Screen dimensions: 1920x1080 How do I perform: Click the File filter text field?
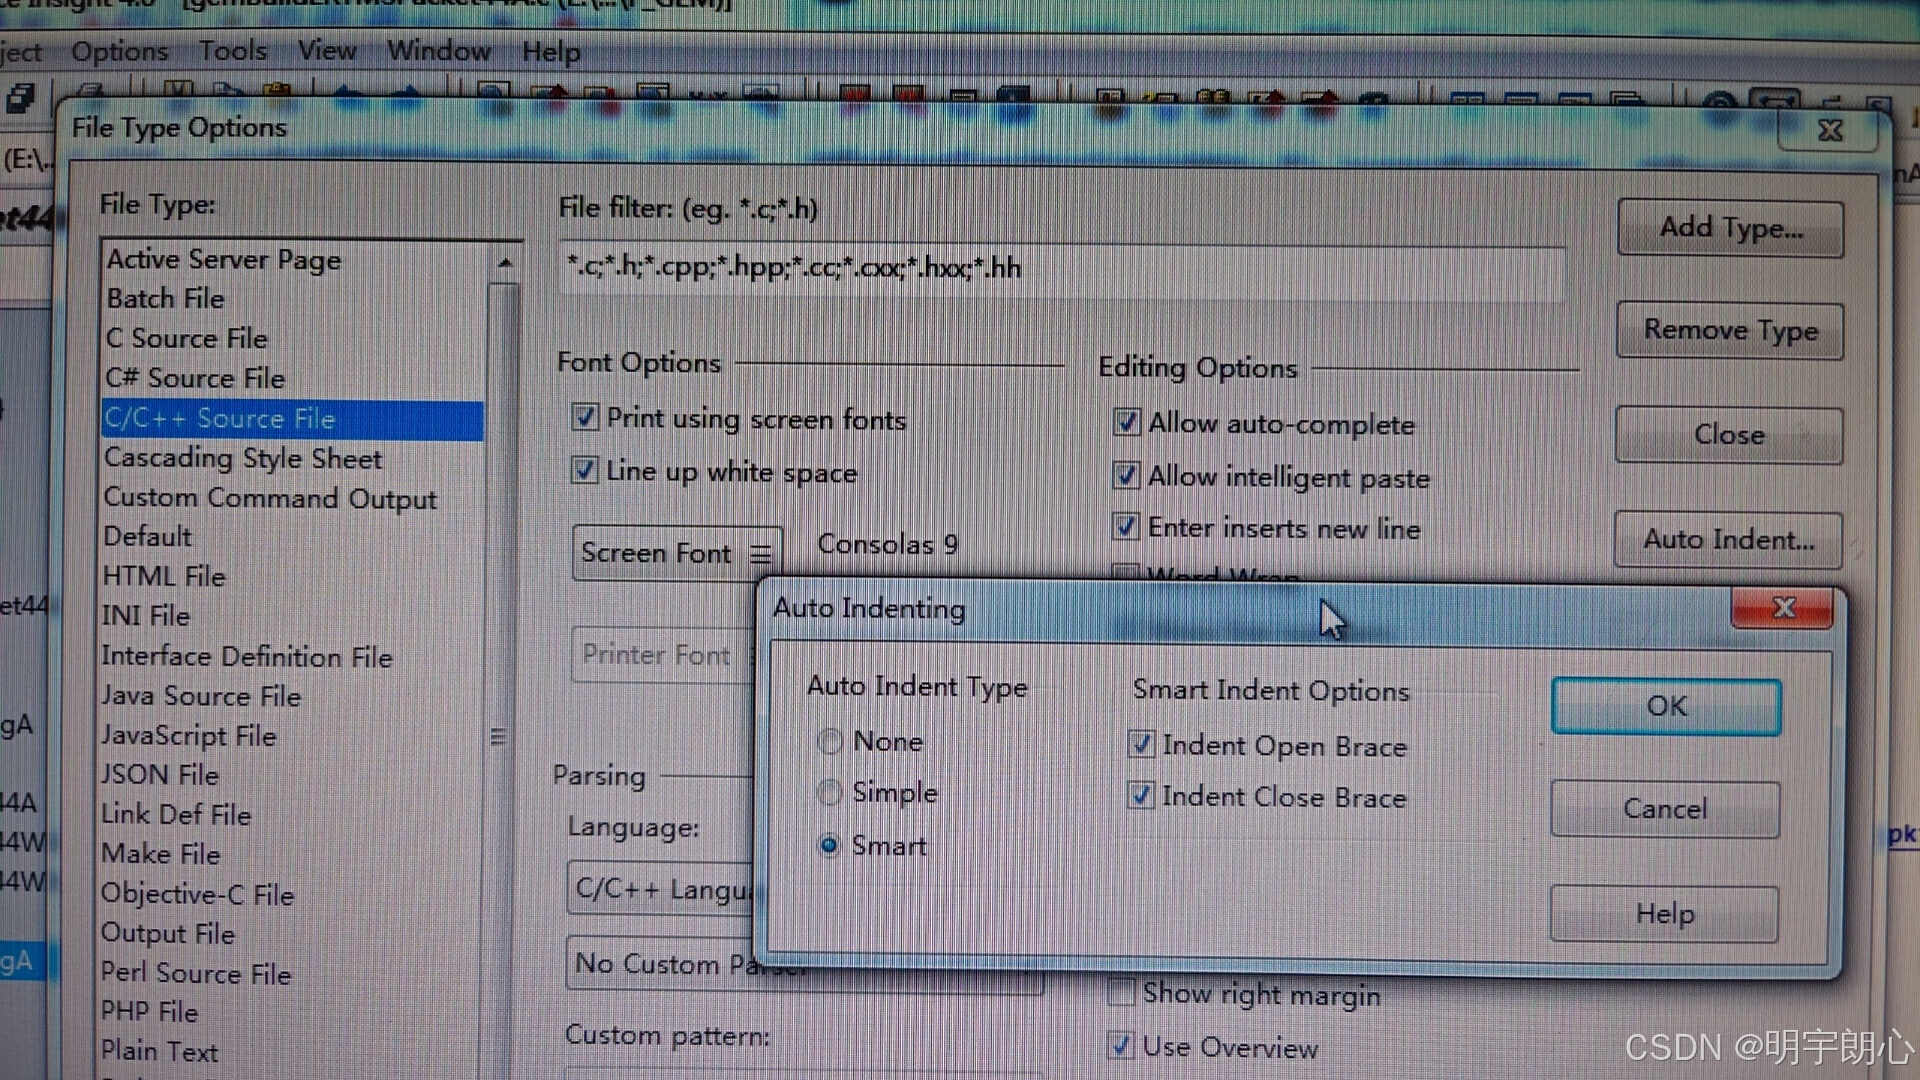click(1060, 269)
